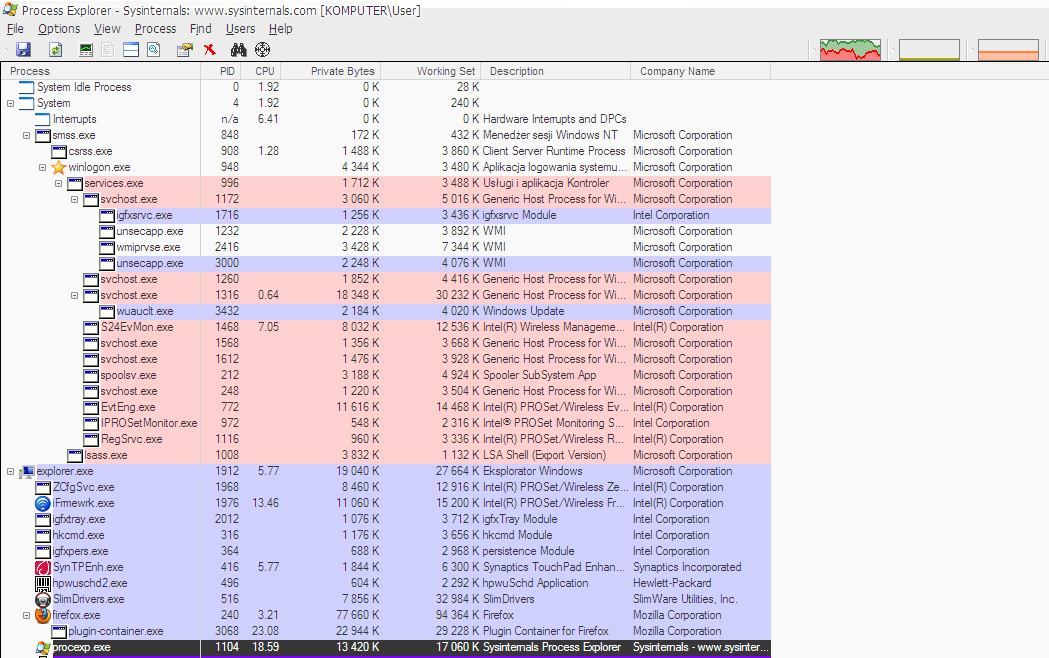This screenshot has height=658, width=1049.
Task: Click the View DLLs/Handles document icon
Action: [x=154, y=49]
